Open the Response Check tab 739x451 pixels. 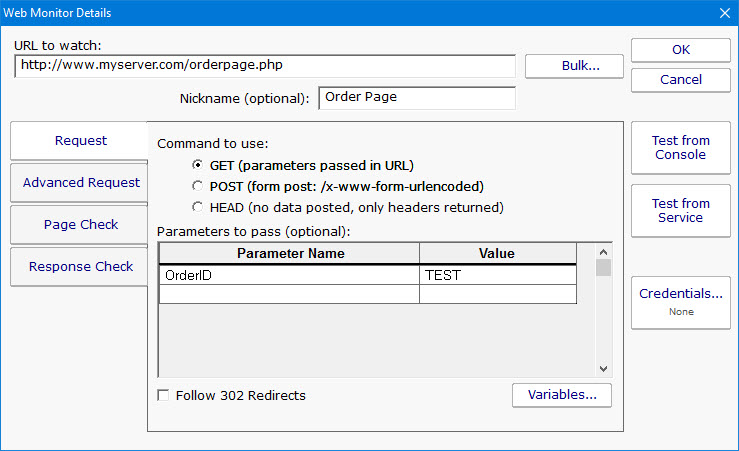coord(80,267)
